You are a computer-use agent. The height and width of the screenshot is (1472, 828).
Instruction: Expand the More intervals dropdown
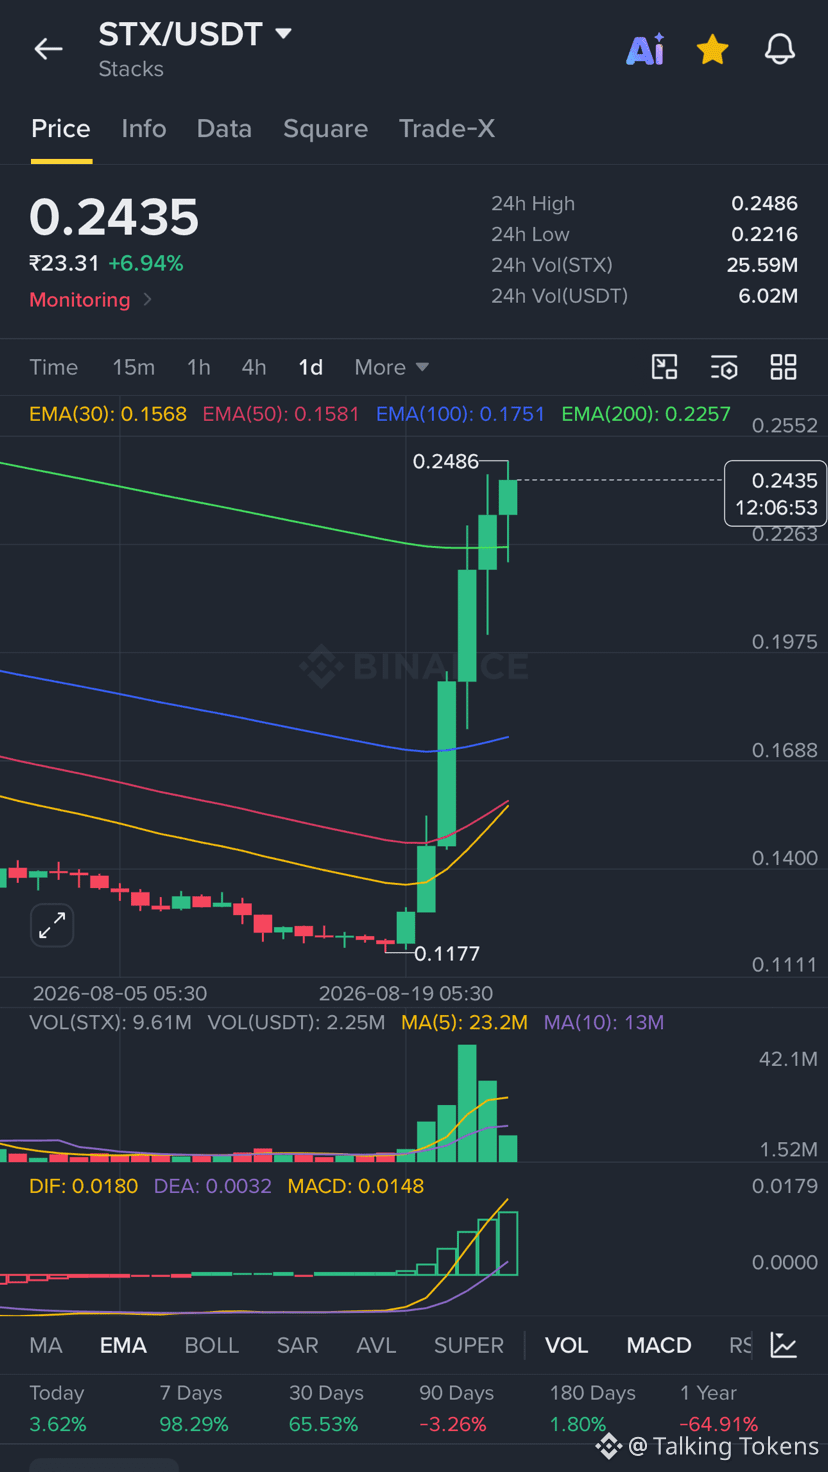coord(391,367)
